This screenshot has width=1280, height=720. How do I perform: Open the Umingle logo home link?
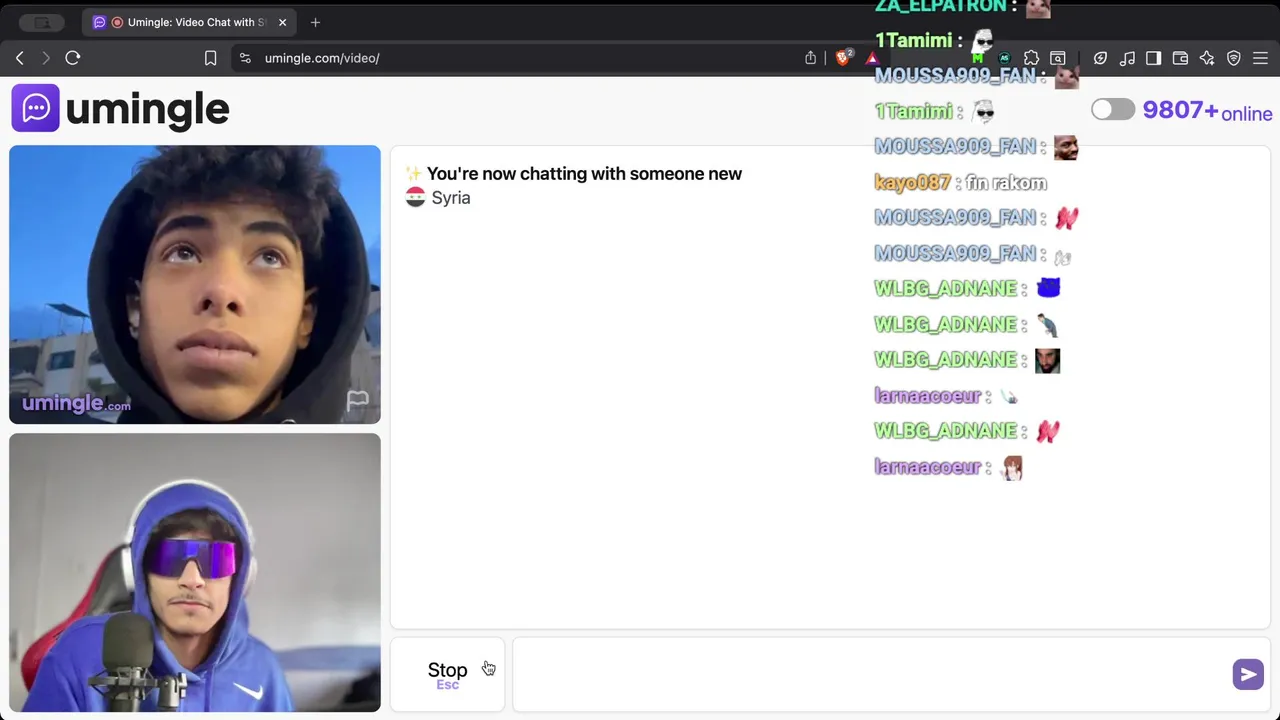coord(121,108)
